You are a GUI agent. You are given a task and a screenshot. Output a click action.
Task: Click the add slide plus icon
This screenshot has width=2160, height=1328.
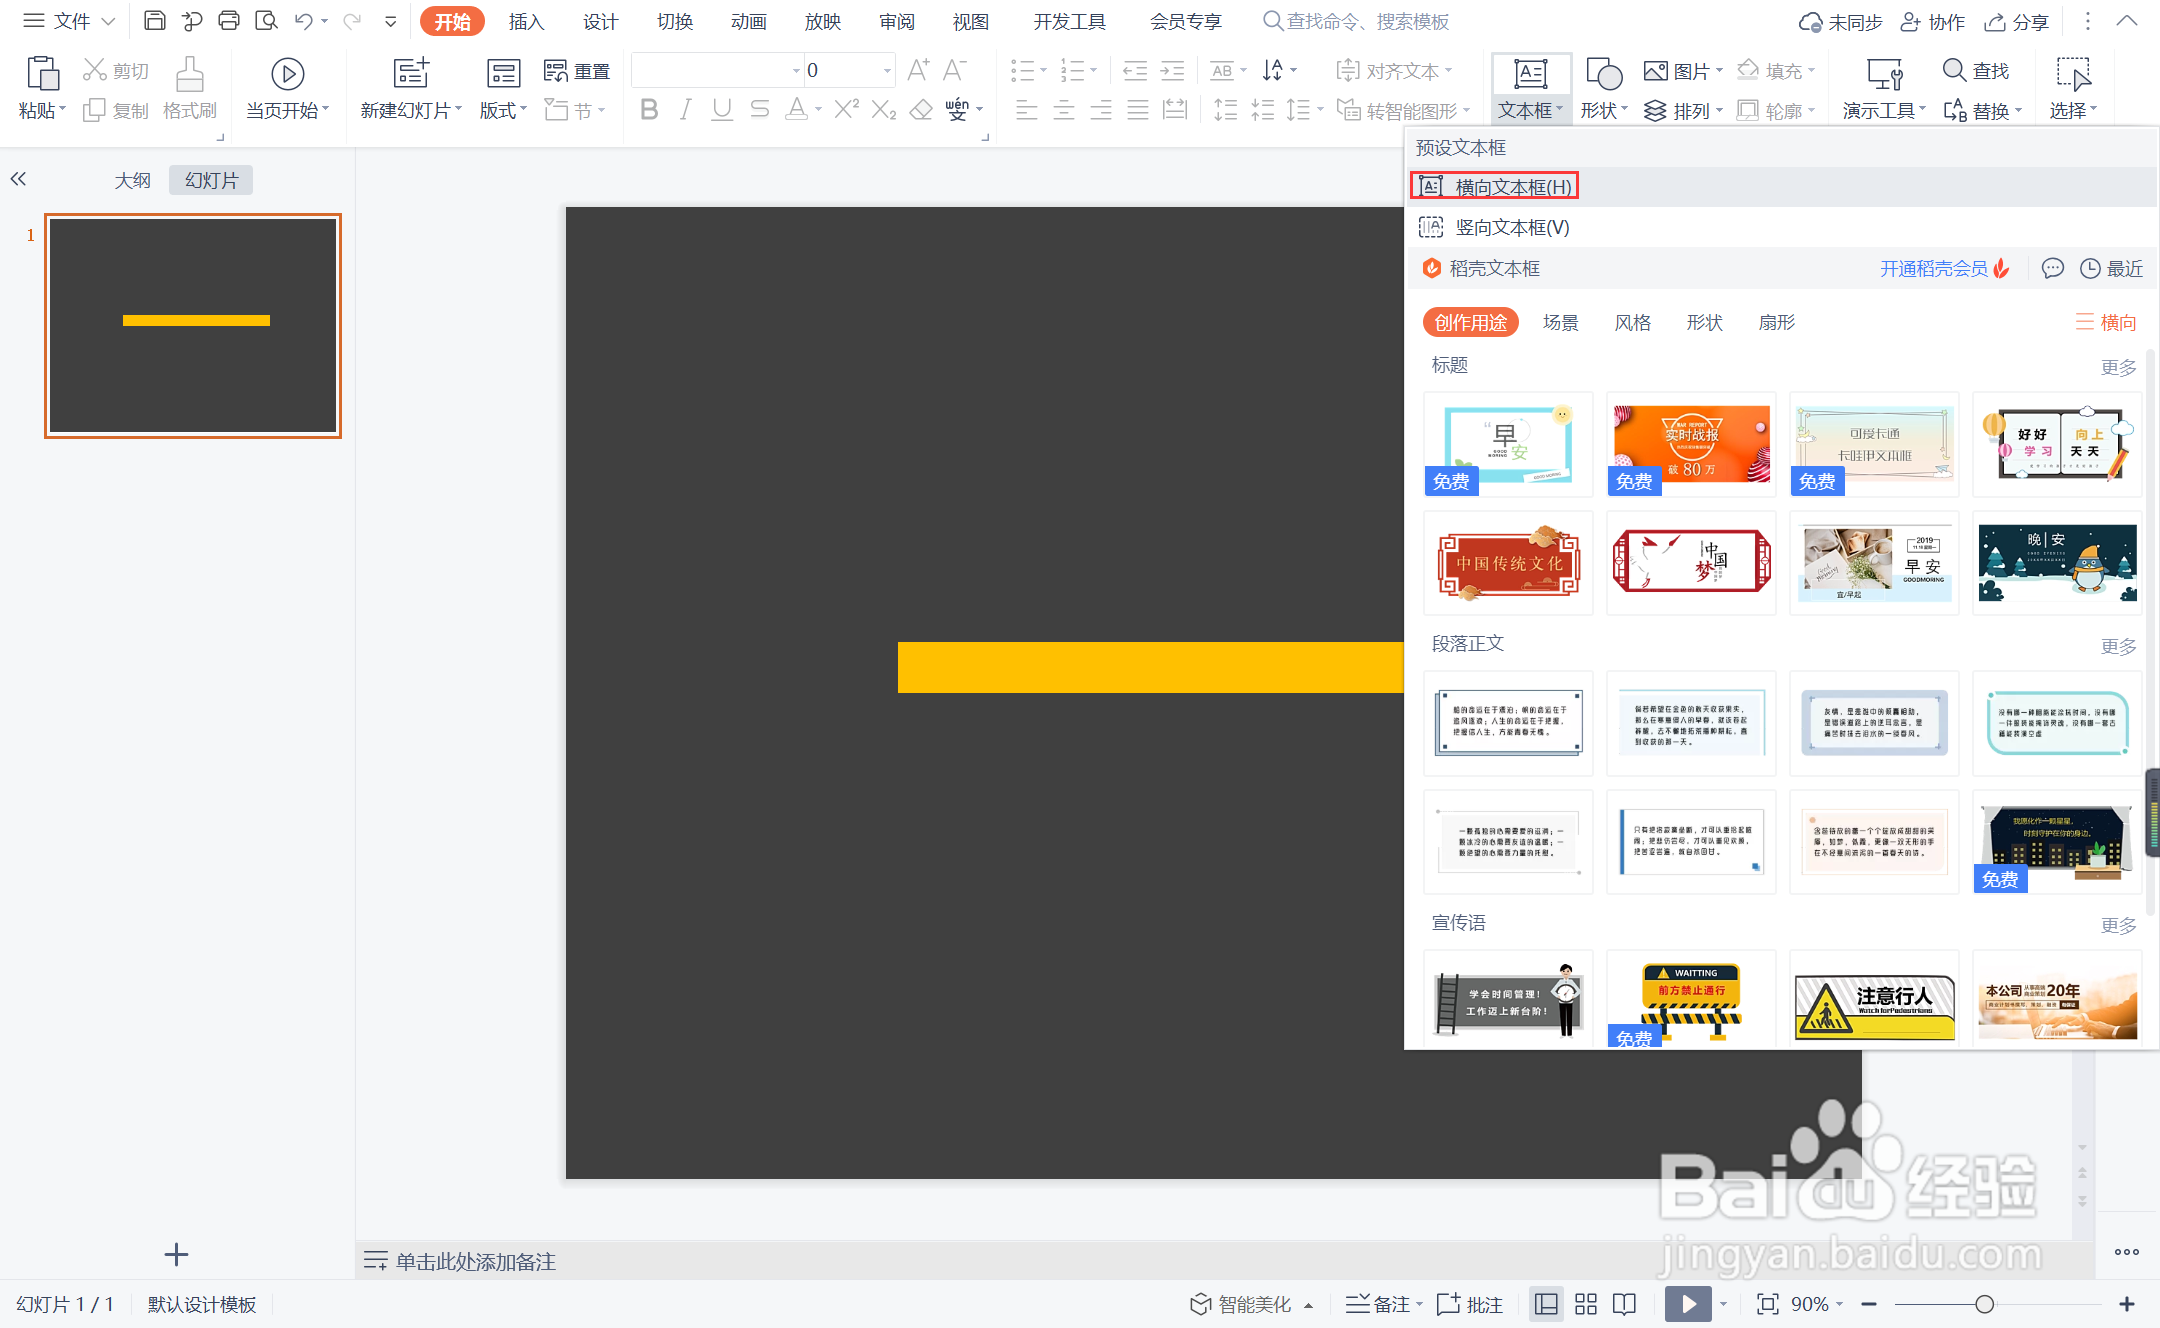176,1254
